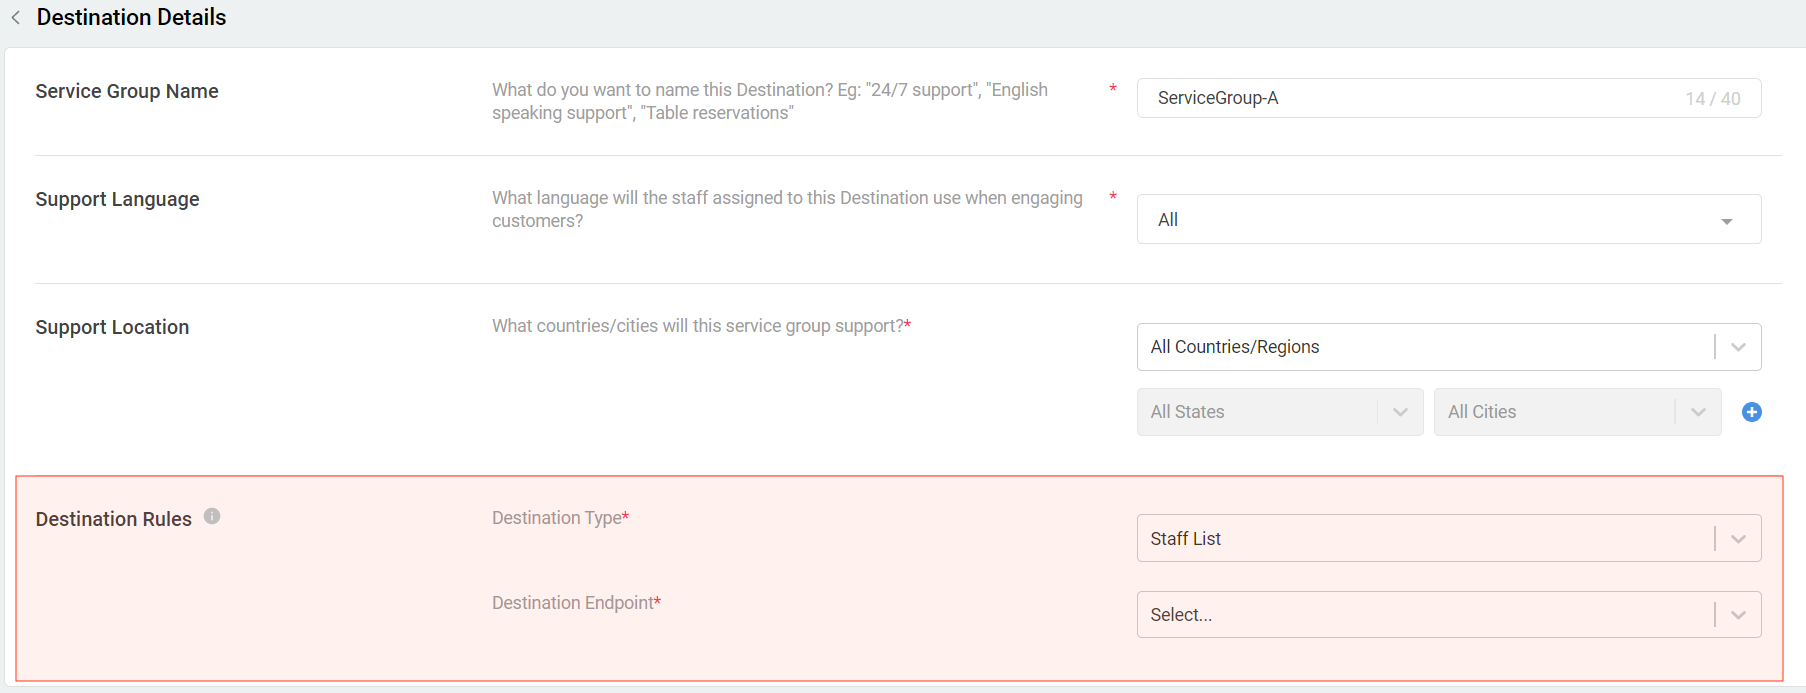This screenshot has width=1806, height=693.
Task: Click the Destination Details page title
Action: tap(131, 18)
